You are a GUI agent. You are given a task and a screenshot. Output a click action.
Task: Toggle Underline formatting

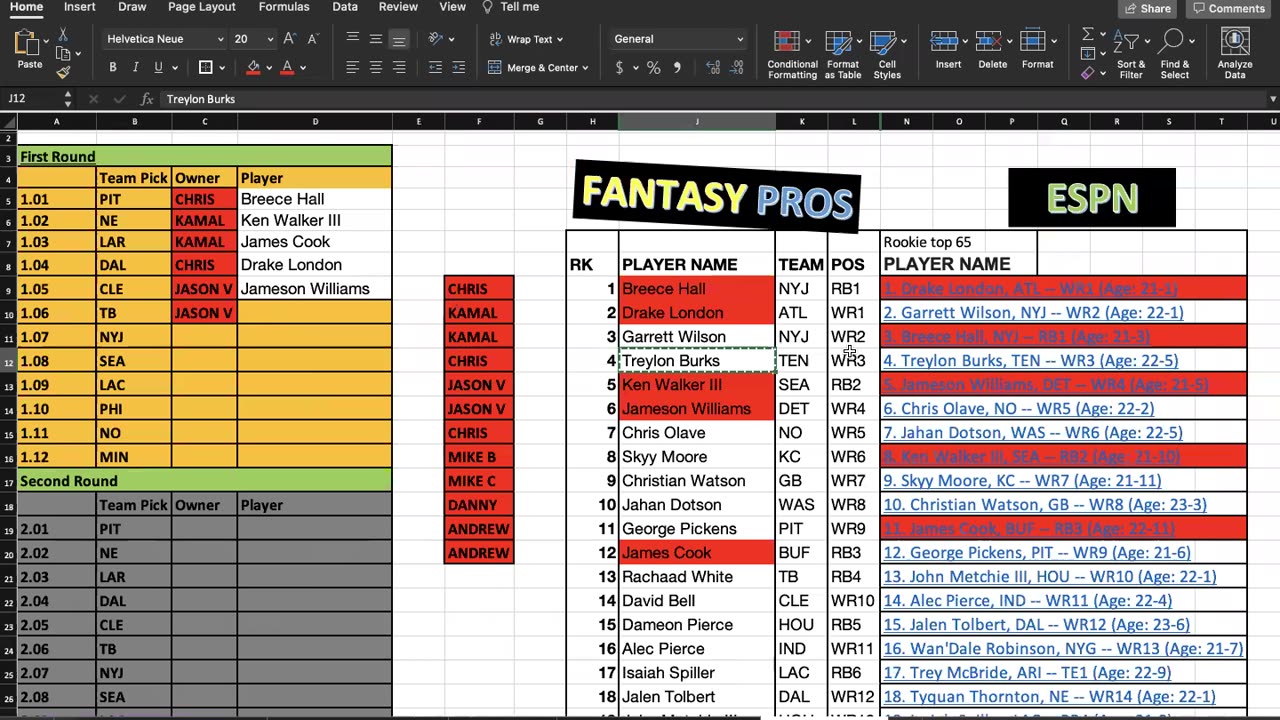pos(158,67)
